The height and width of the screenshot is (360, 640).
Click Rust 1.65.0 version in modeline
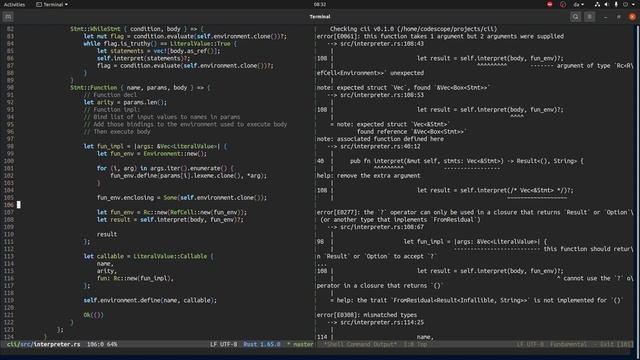[262, 344]
